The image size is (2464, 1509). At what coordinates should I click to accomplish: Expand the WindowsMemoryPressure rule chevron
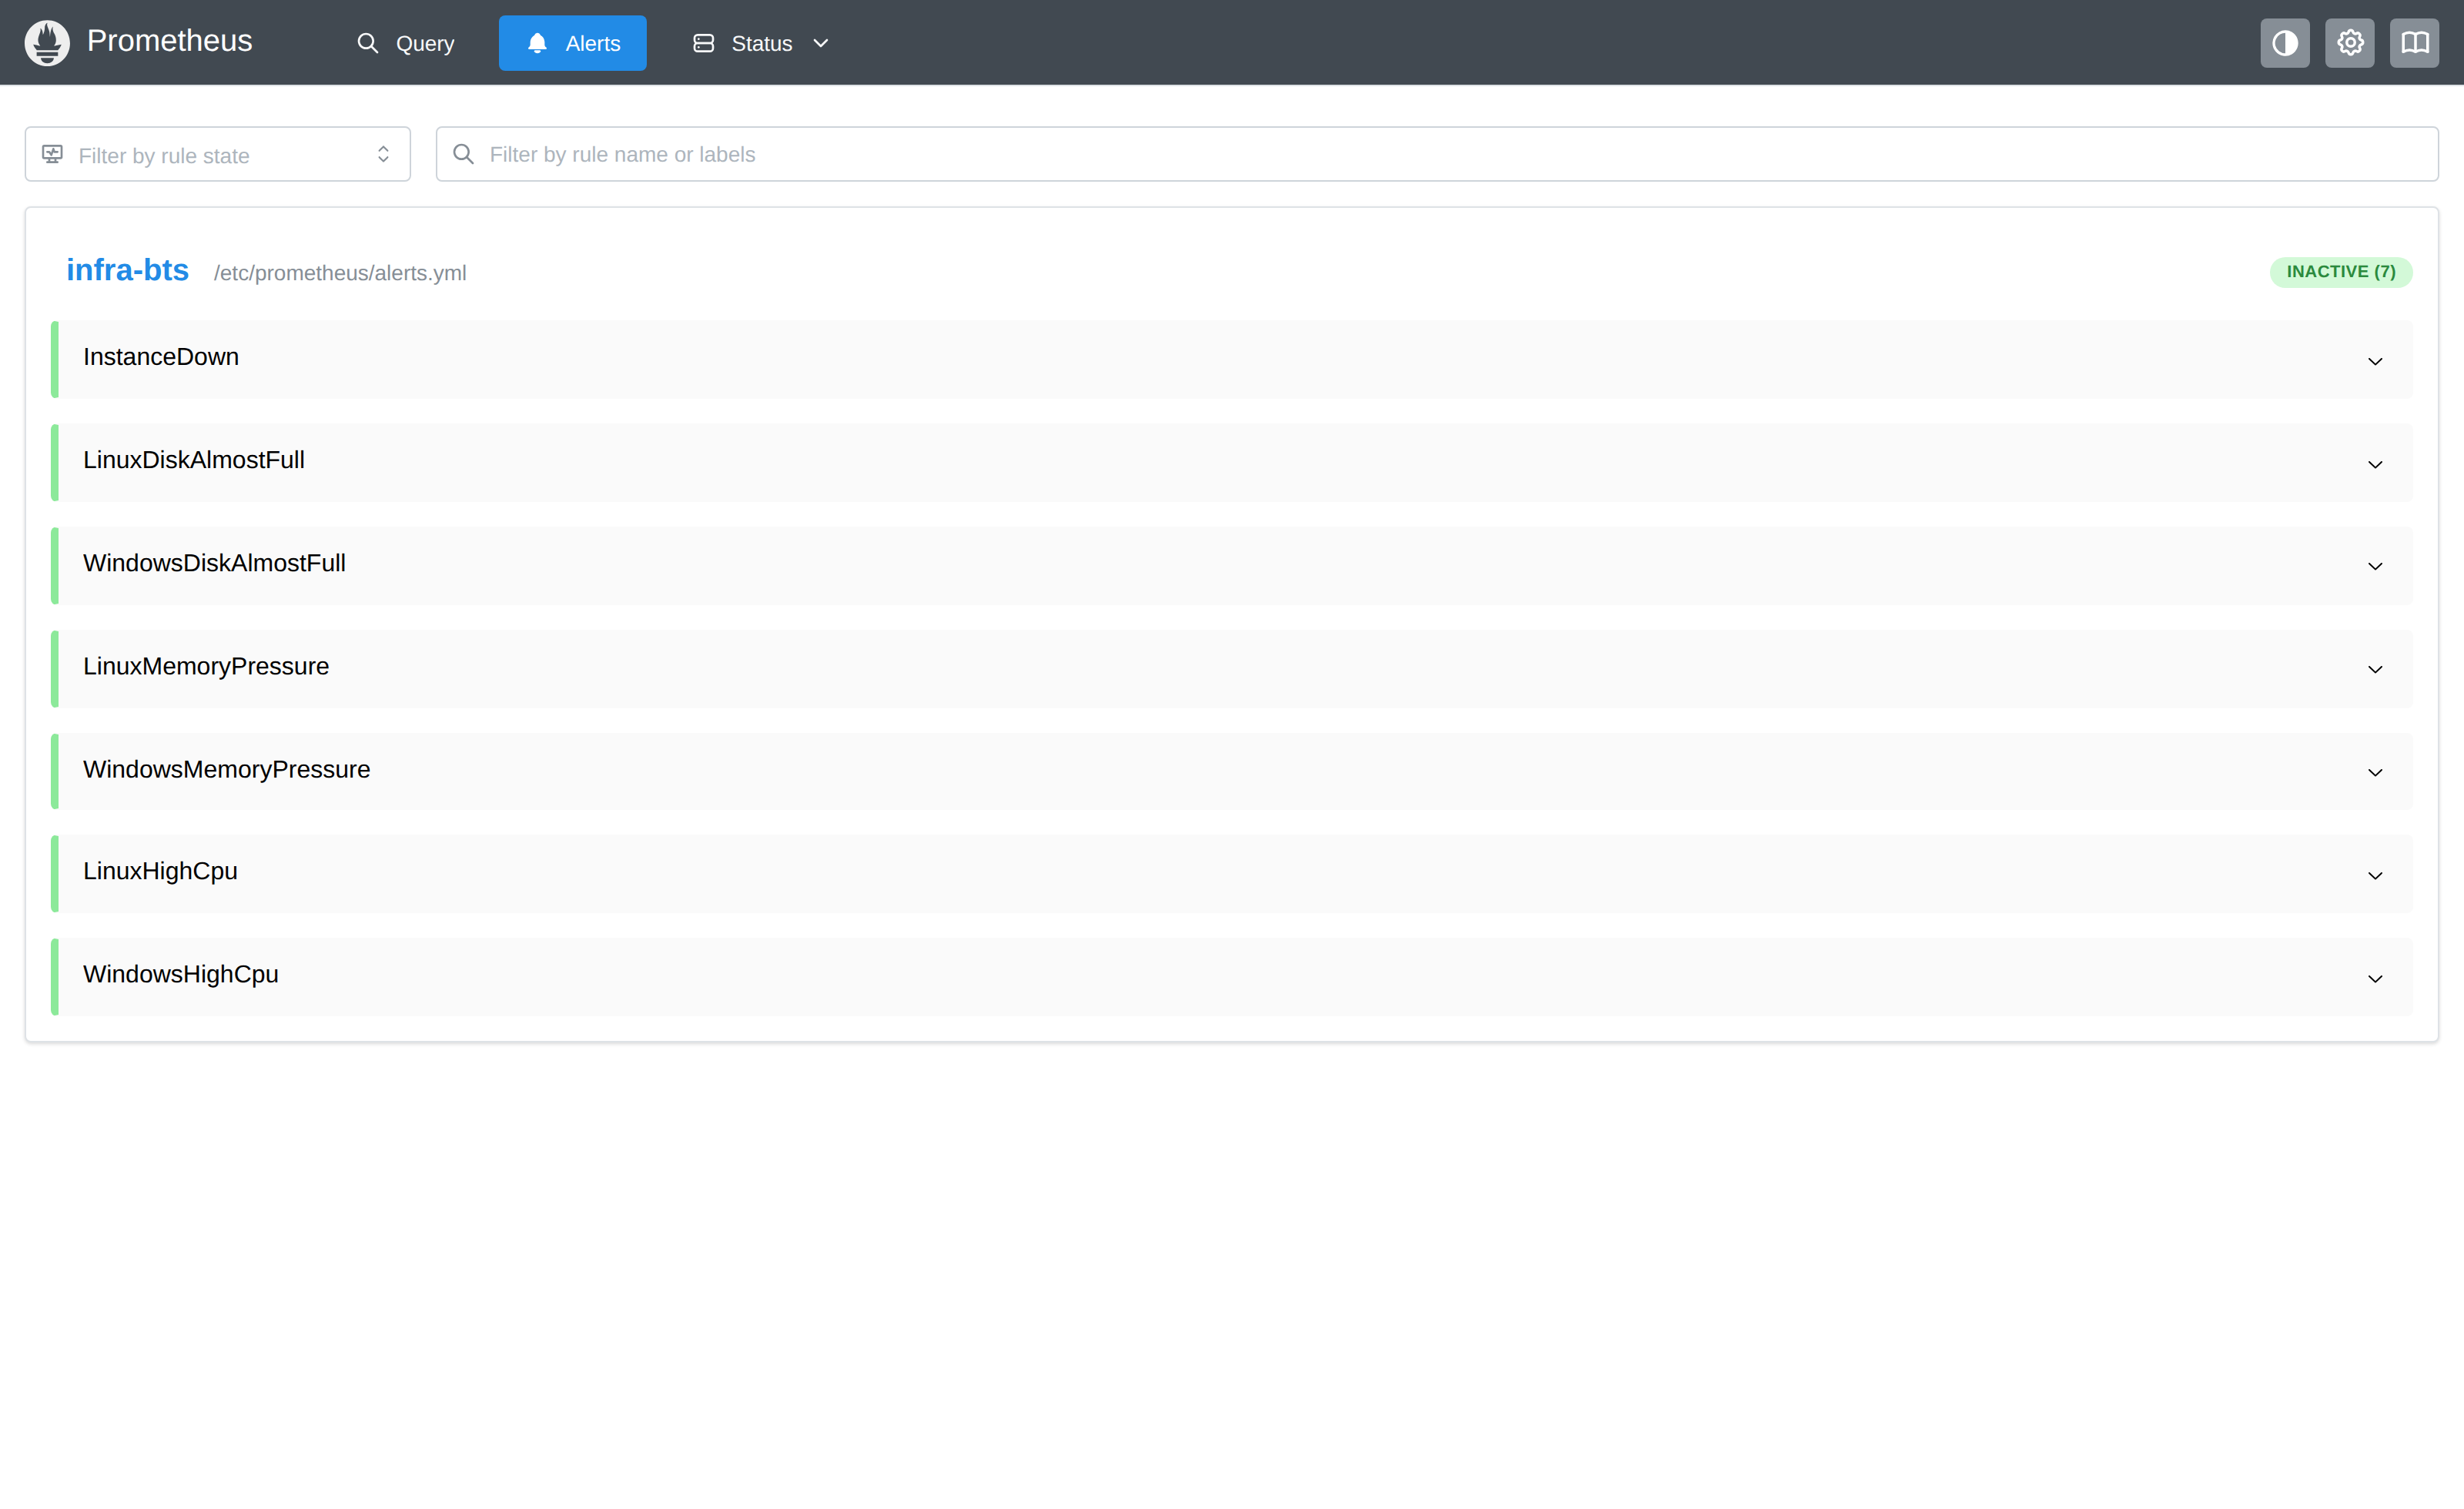(2374, 772)
